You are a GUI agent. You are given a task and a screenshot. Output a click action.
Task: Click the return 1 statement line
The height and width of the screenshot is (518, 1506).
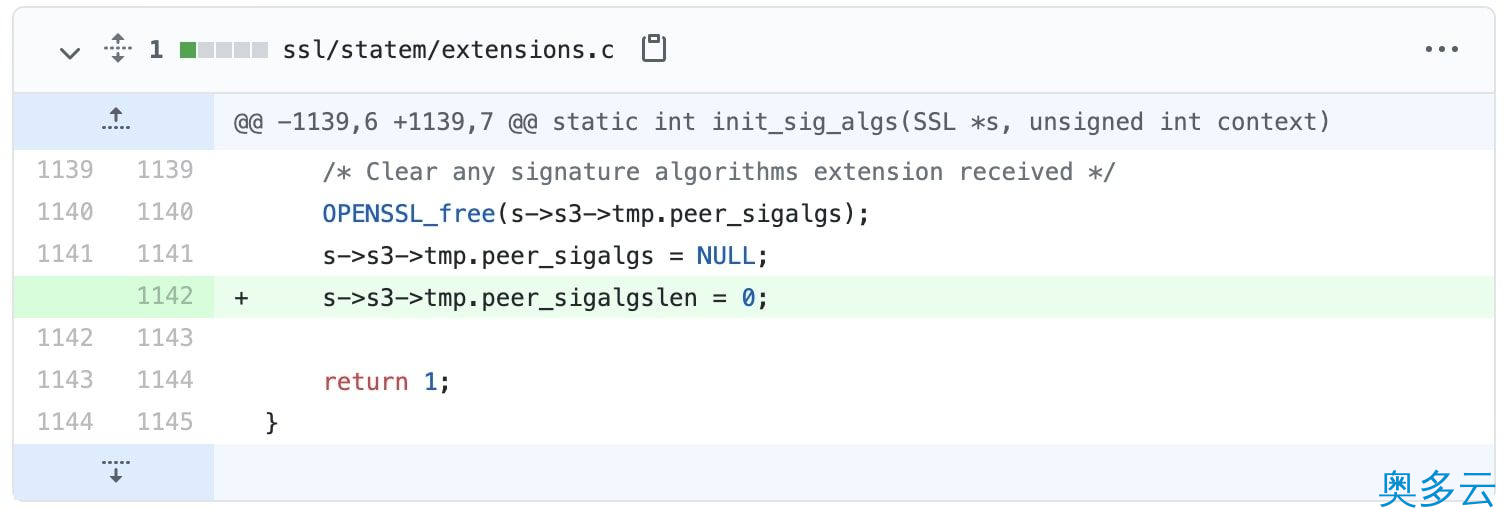386,381
